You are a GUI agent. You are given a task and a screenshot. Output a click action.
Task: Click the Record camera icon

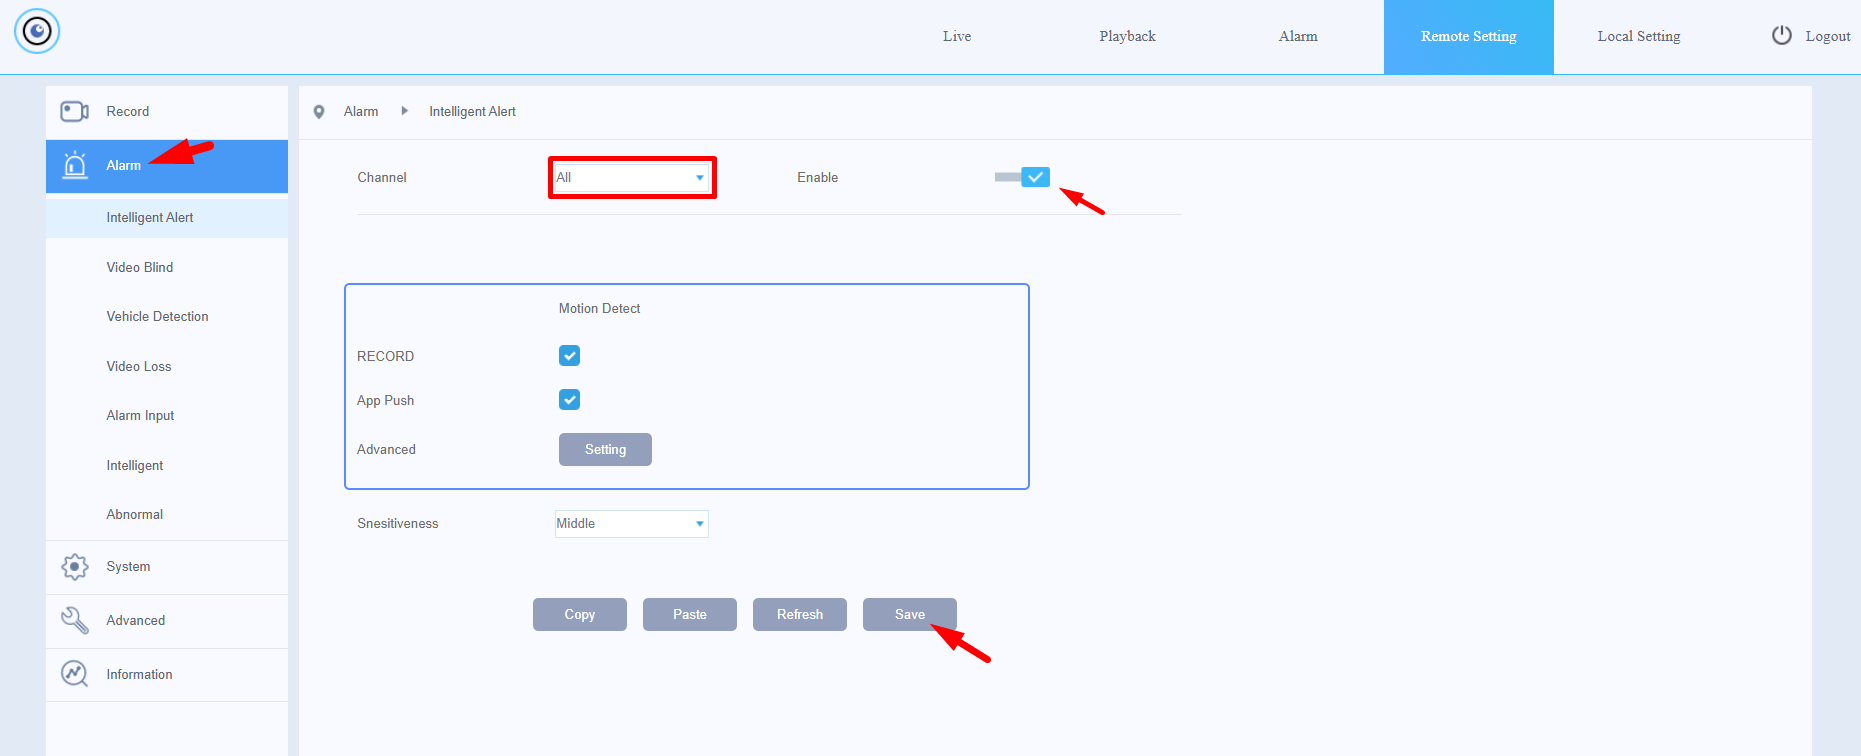pyautogui.click(x=74, y=111)
